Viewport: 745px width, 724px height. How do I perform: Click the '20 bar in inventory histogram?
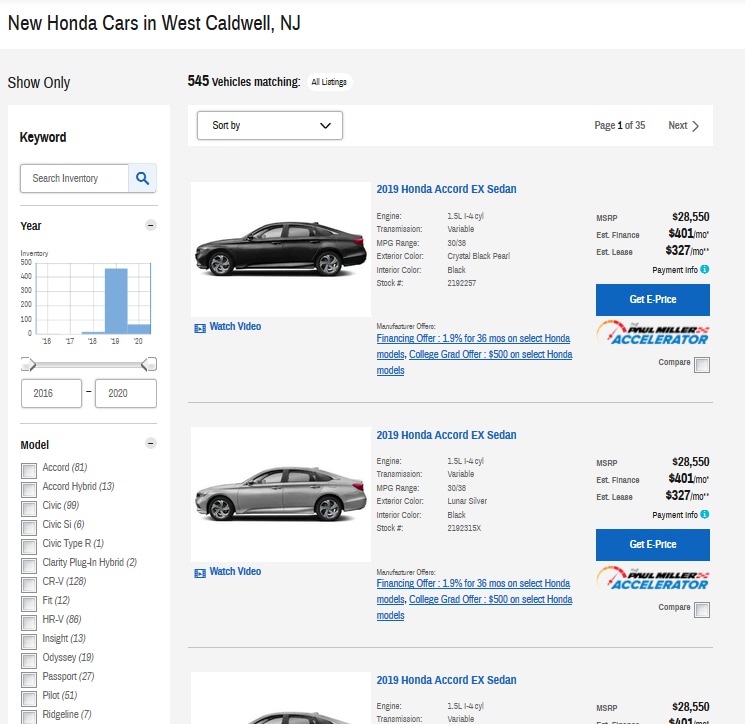[139, 329]
